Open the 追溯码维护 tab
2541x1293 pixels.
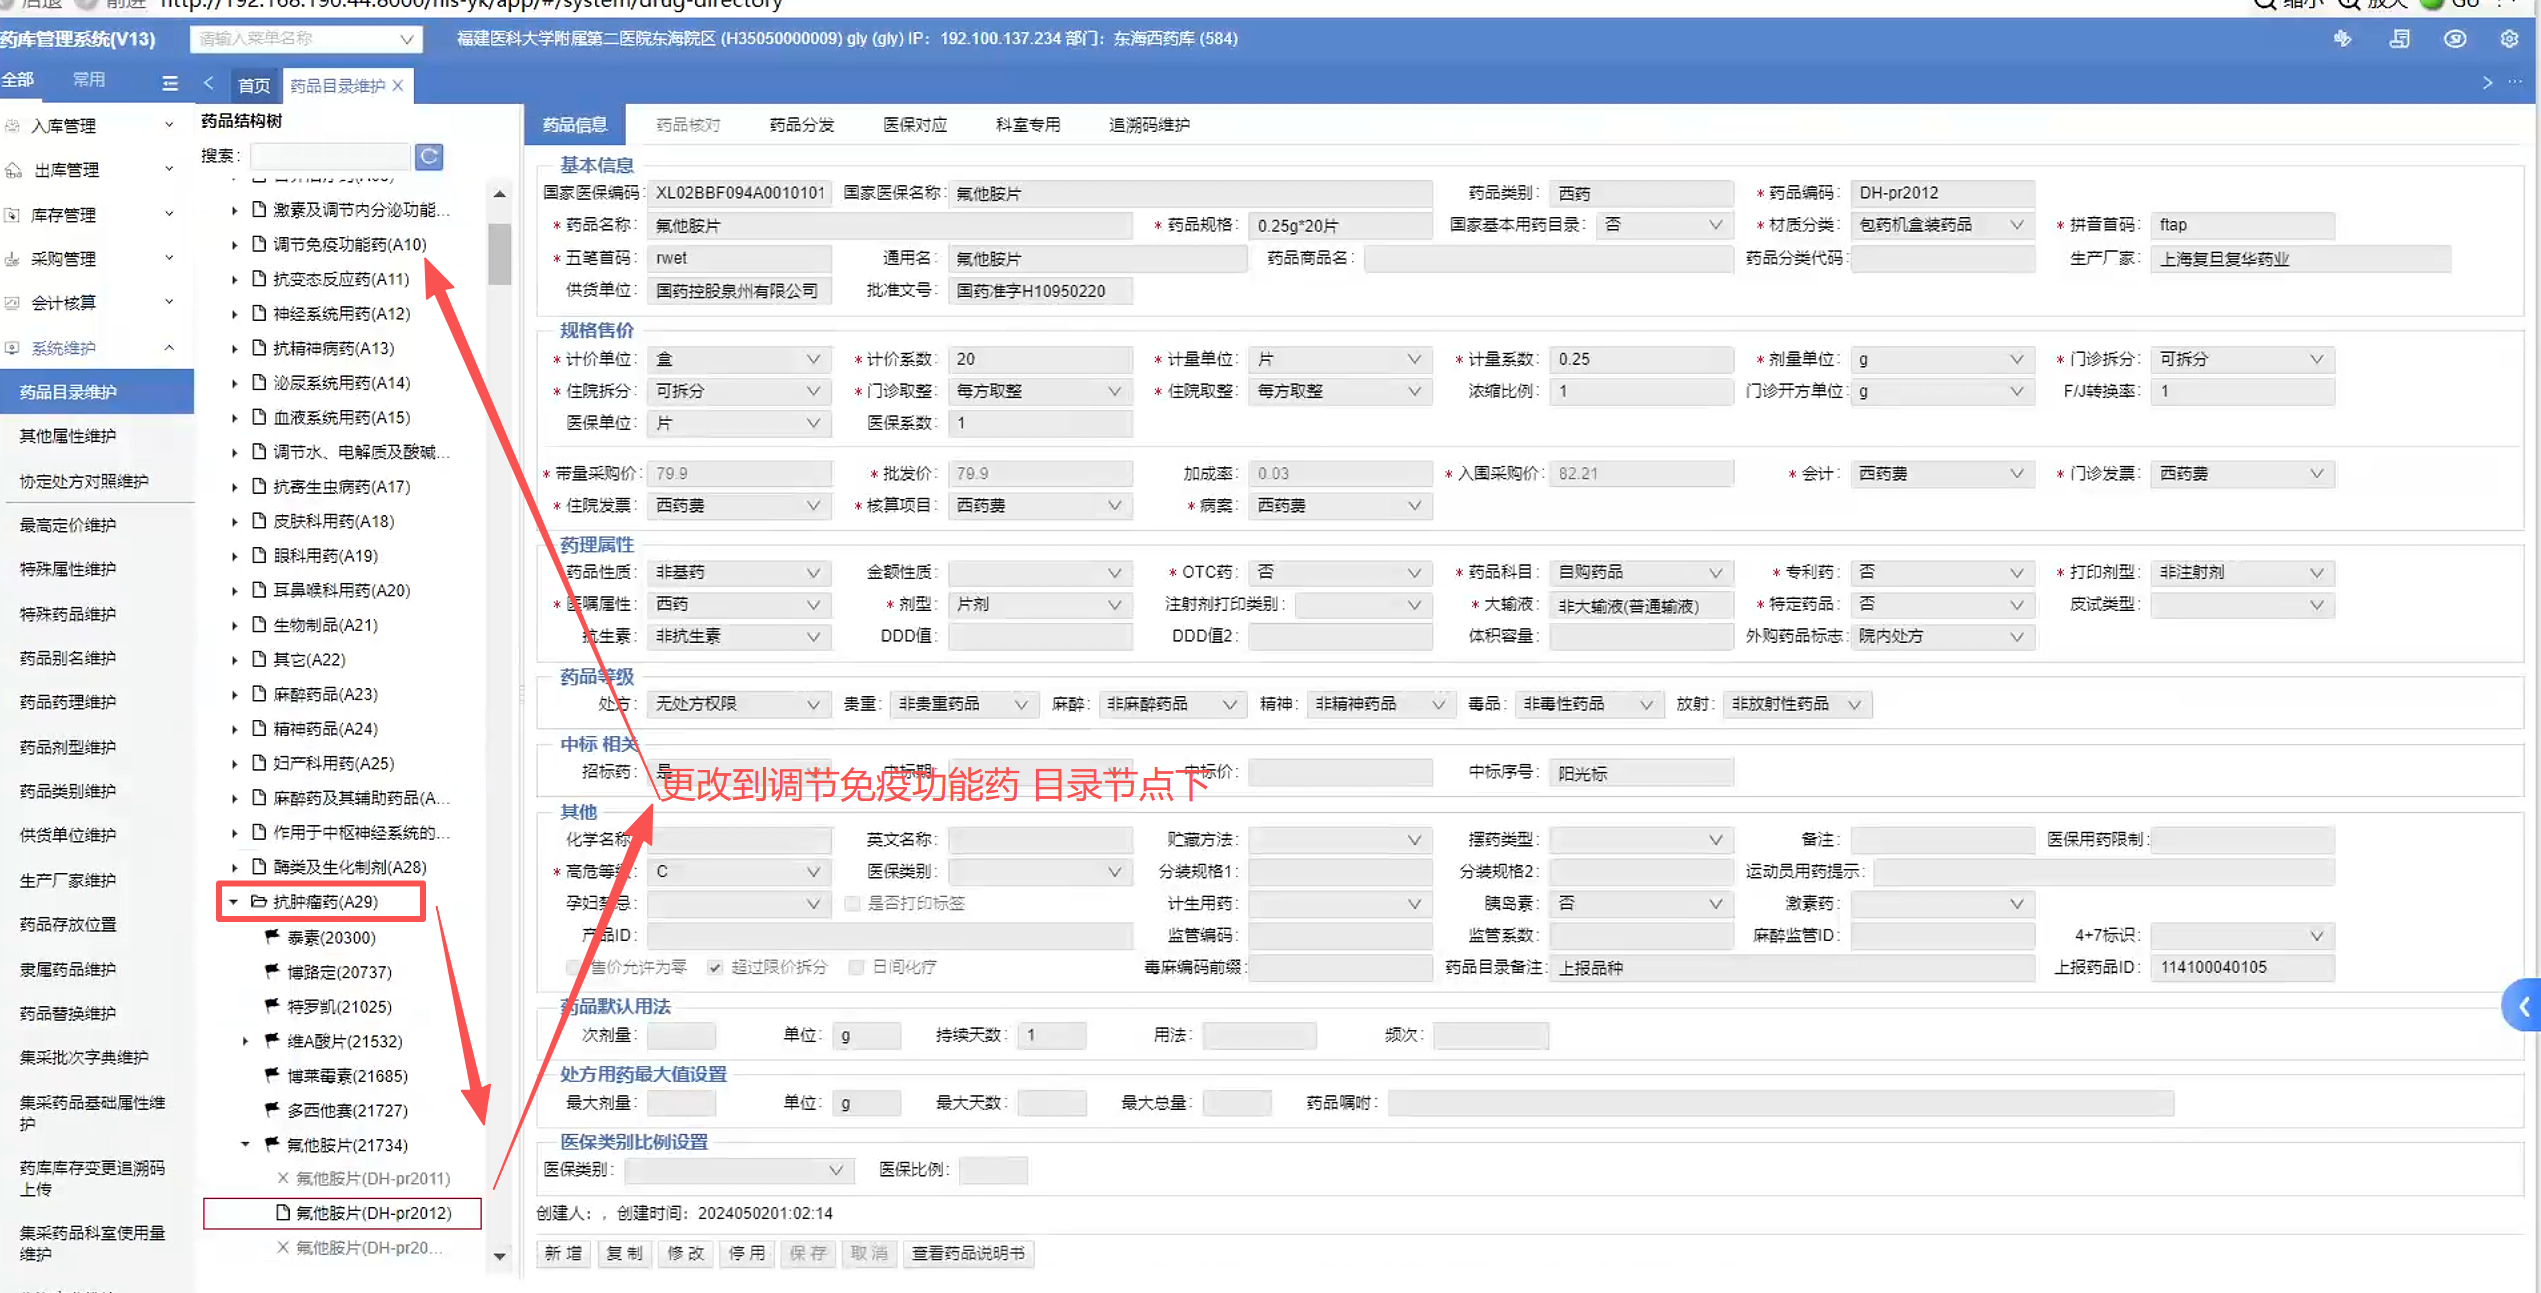(1148, 125)
